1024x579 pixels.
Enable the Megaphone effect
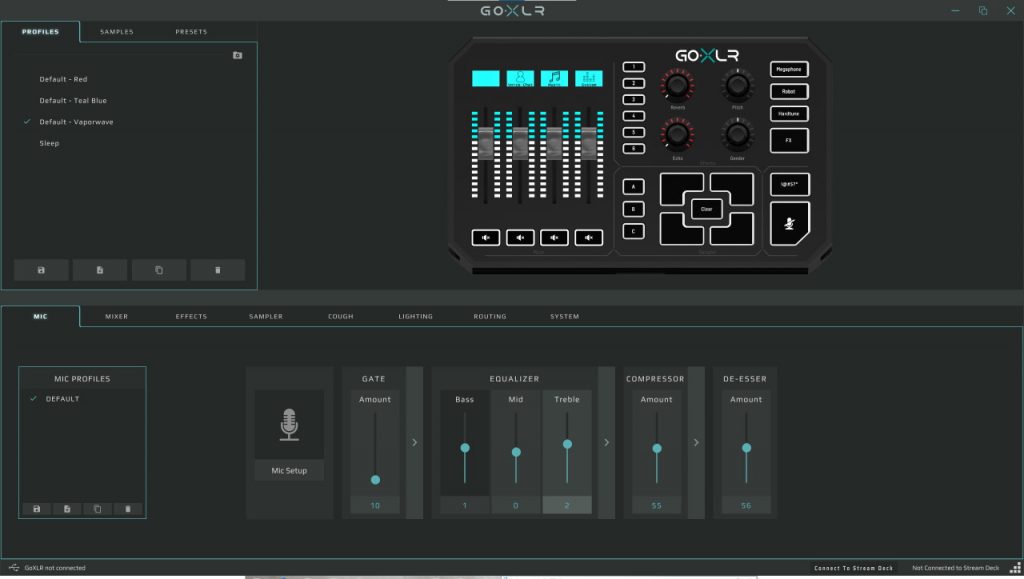pyautogui.click(x=788, y=69)
